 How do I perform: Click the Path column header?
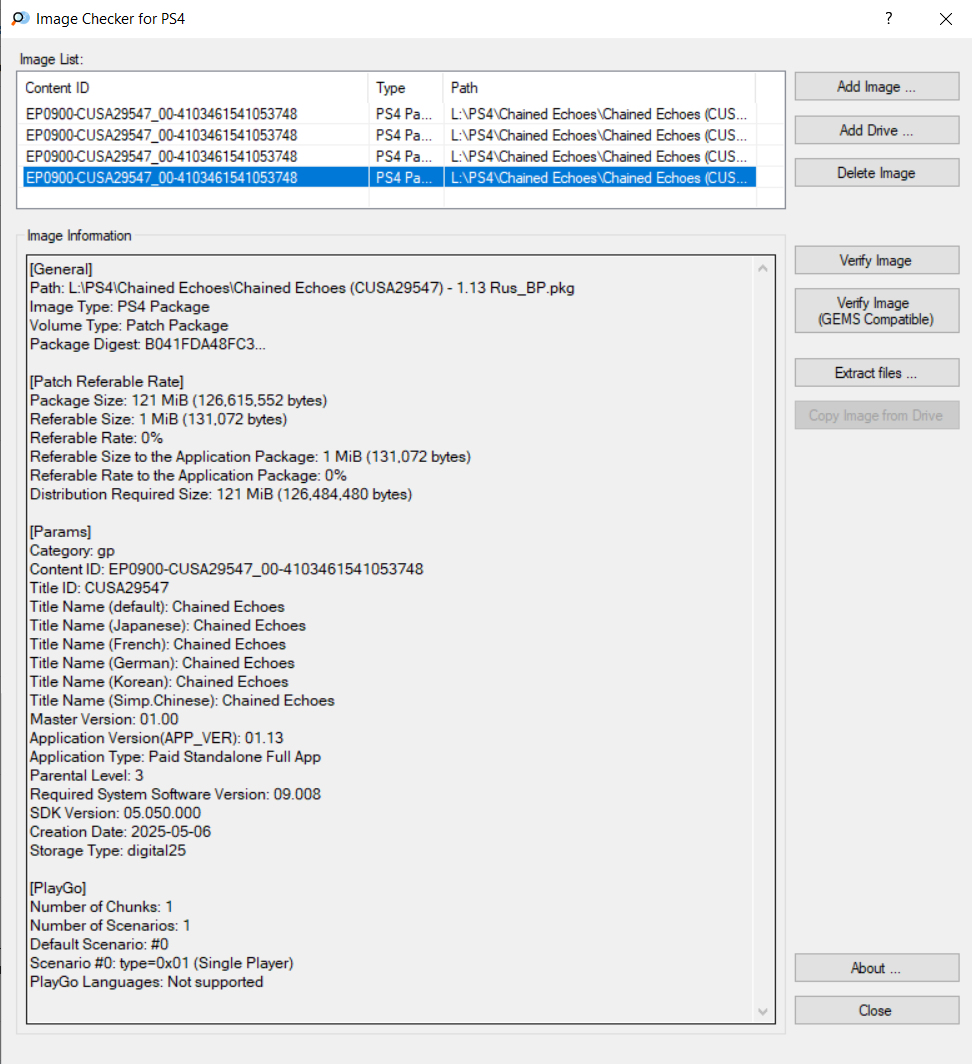coord(599,88)
